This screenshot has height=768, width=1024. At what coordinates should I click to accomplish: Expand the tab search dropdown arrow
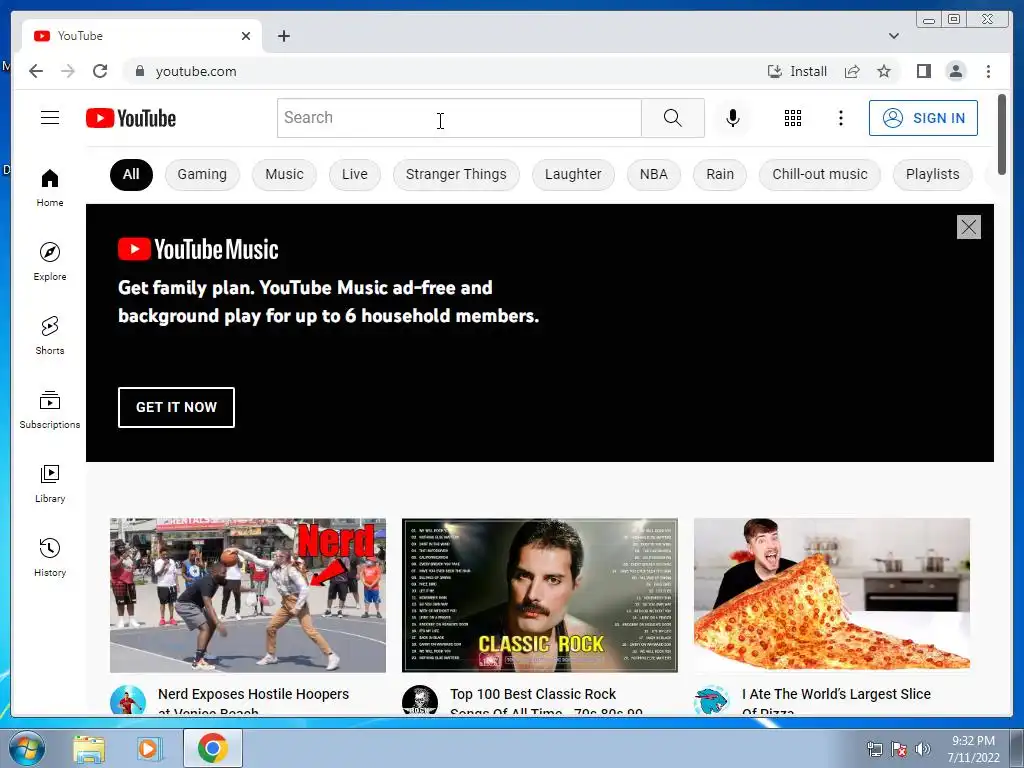[894, 36]
